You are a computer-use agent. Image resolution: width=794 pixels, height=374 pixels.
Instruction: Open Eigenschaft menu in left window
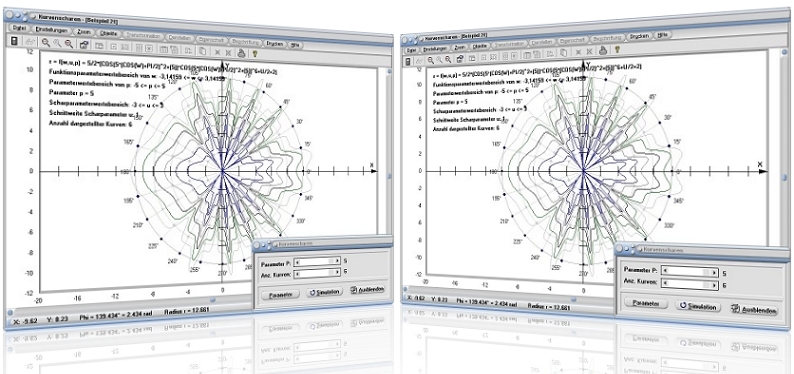click(211, 39)
